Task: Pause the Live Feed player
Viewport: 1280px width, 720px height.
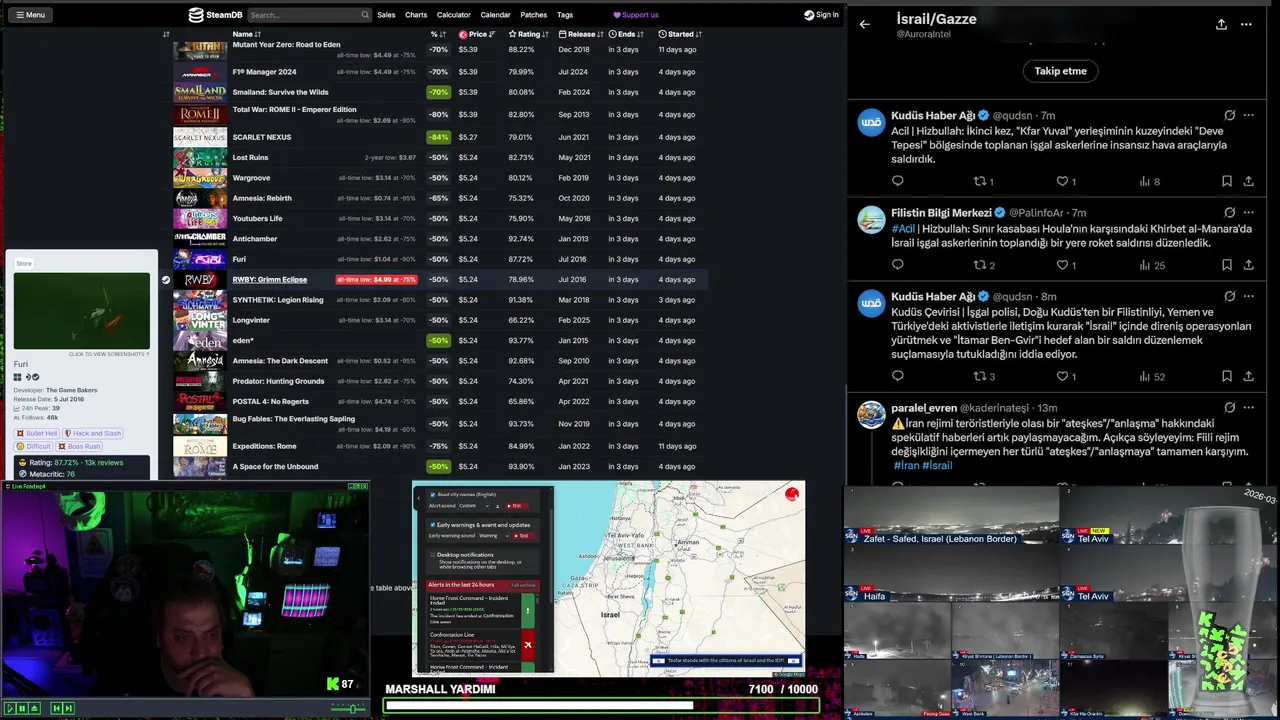Action: 21,708
